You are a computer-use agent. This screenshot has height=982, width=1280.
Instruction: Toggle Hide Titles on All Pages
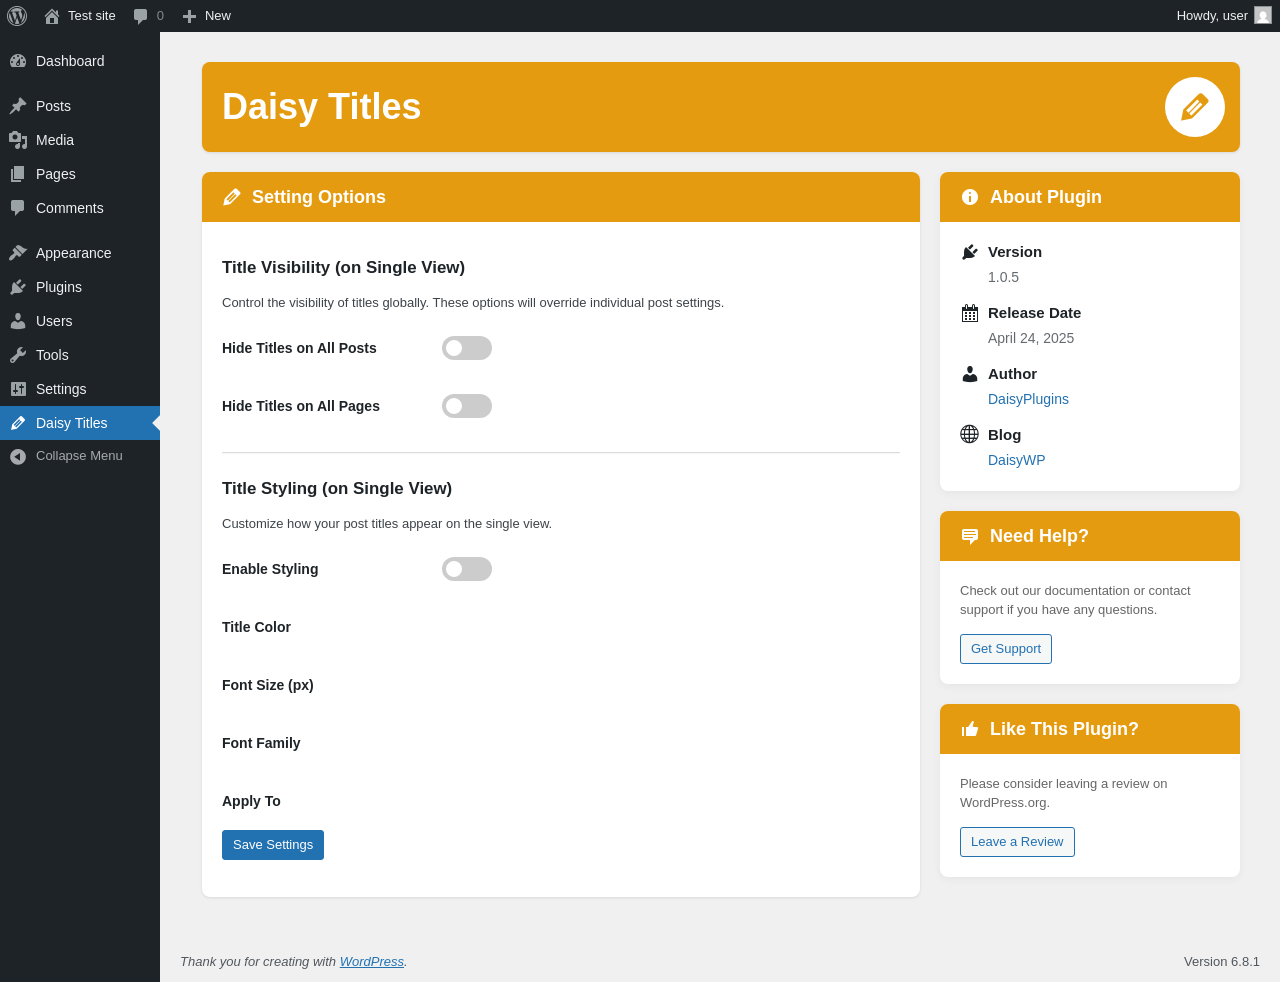(467, 406)
